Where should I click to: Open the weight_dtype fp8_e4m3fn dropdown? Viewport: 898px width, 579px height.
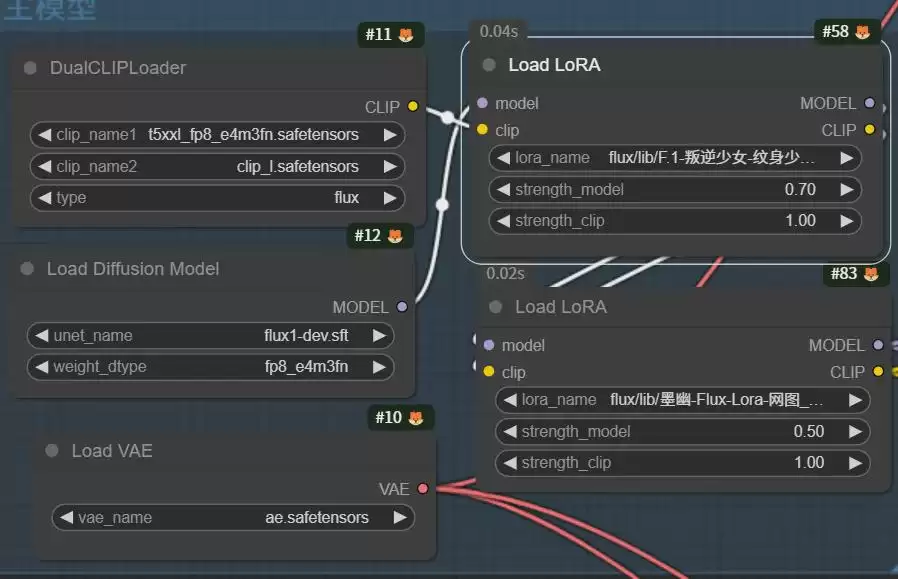210,367
